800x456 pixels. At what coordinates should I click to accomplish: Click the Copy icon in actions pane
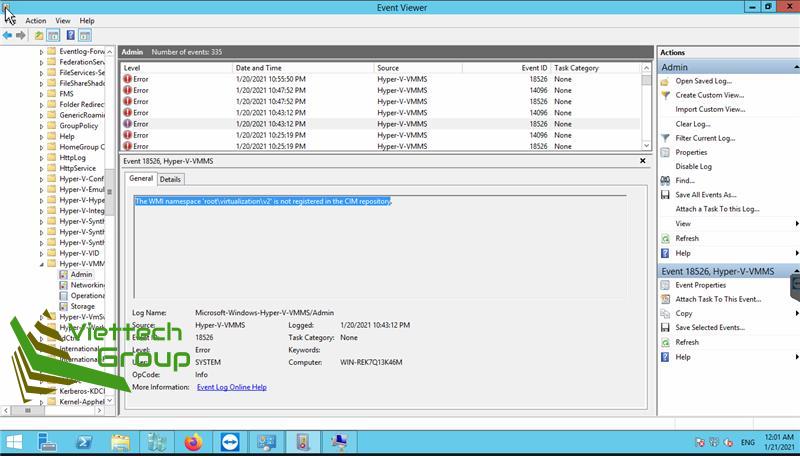point(665,314)
